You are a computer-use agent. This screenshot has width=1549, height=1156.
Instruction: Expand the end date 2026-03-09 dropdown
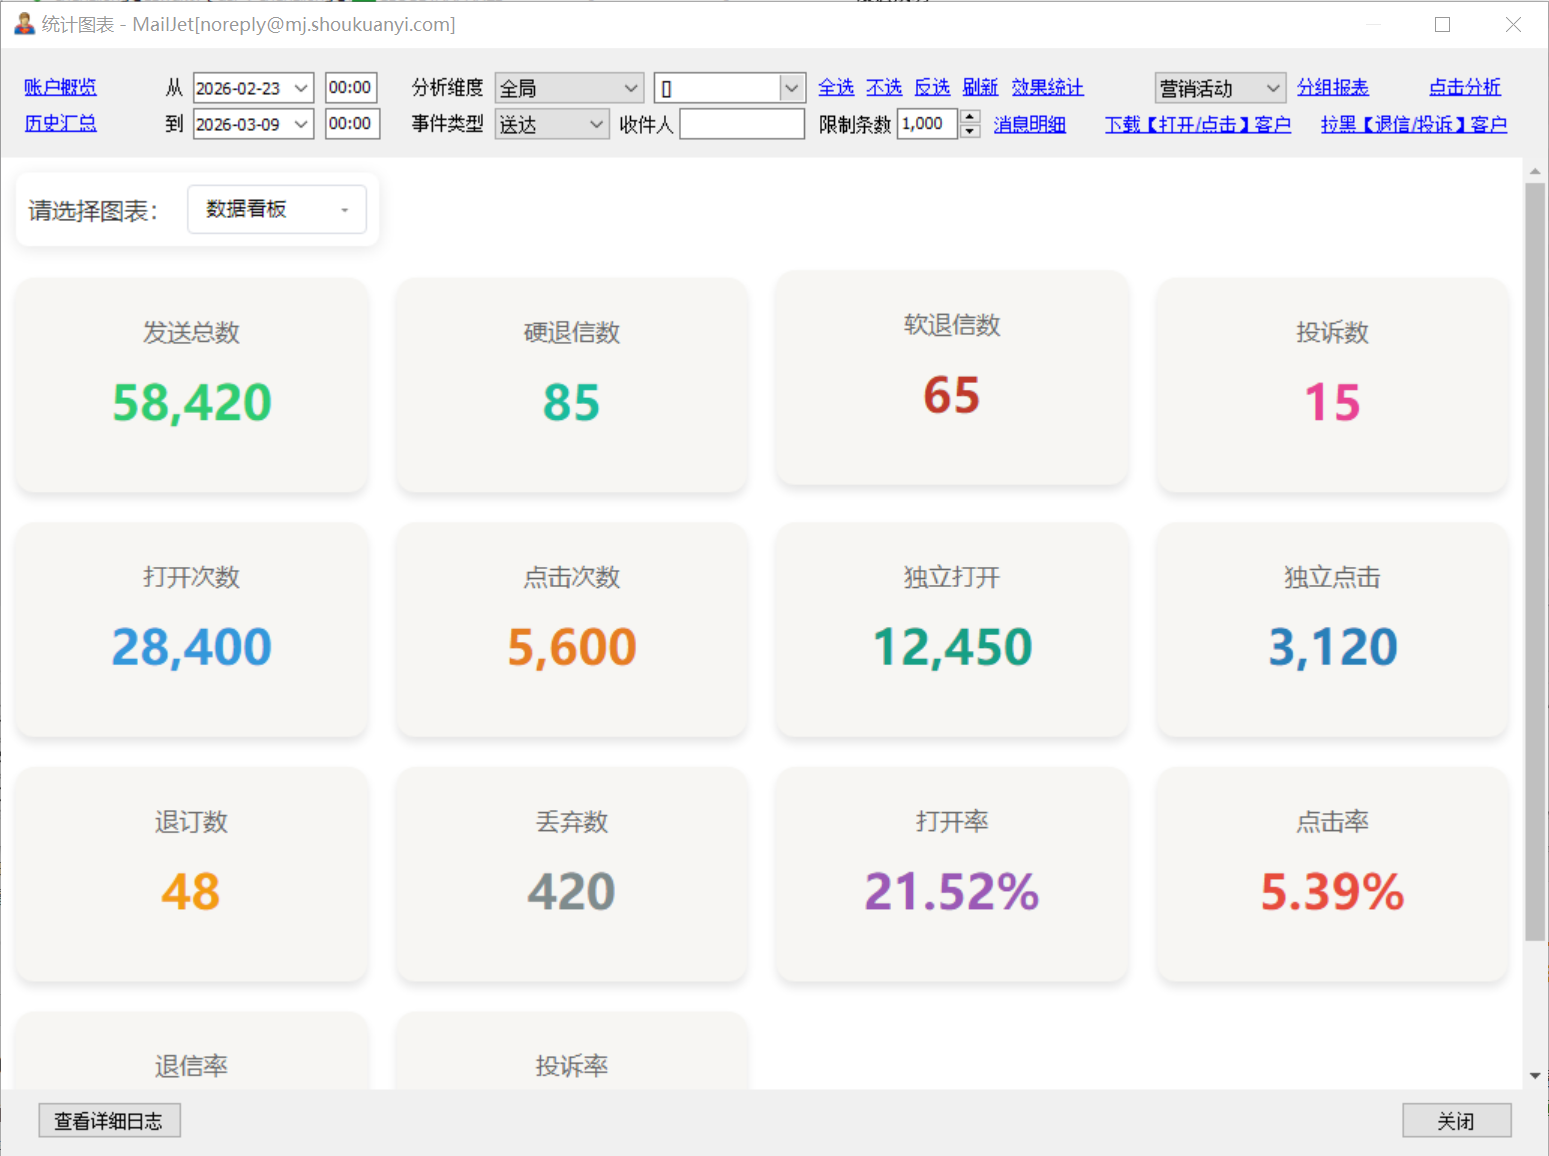coord(301,124)
